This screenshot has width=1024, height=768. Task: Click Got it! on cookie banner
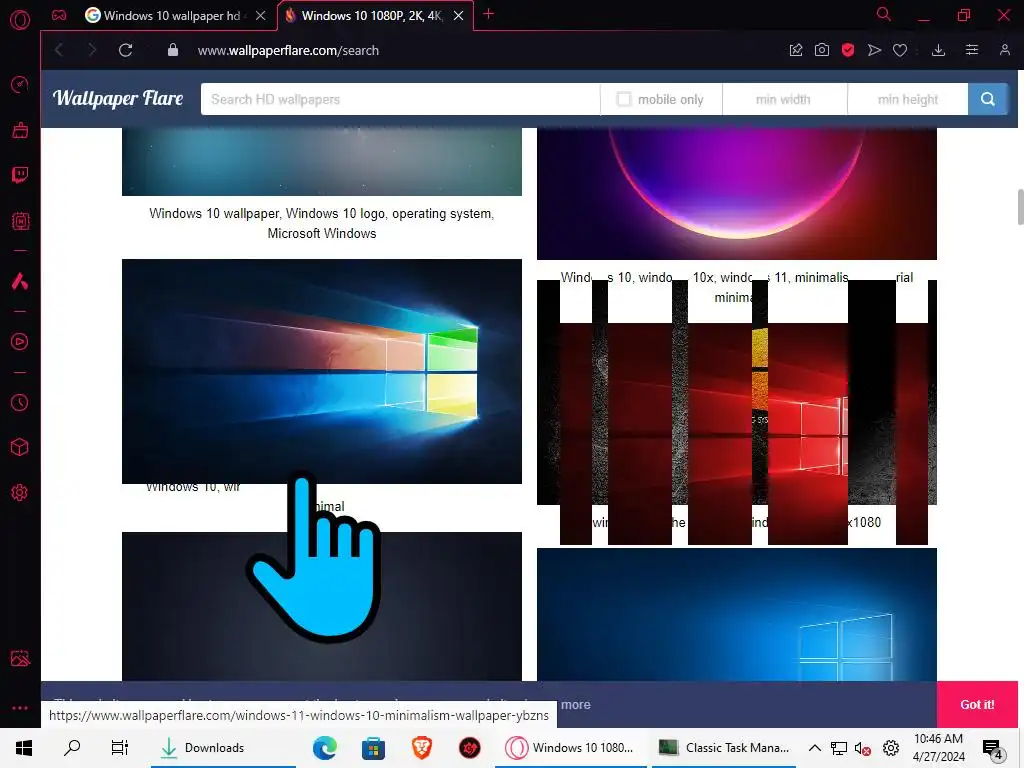click(x=977, y=705)
